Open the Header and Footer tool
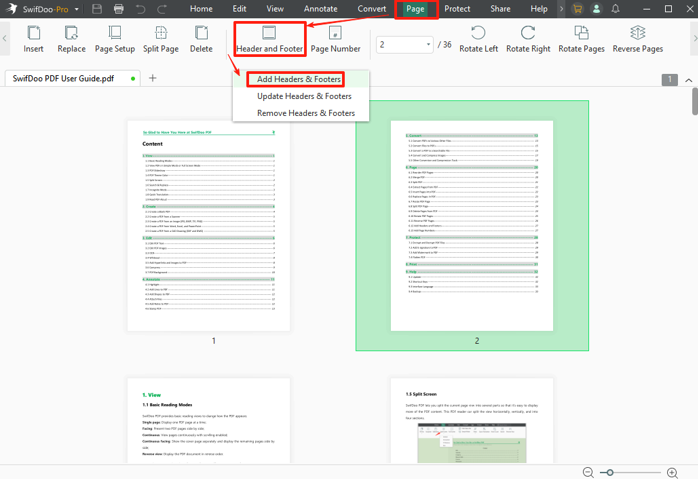Viewport: 698px width, 479px height. pyautogui.click(x=269, y=39)
